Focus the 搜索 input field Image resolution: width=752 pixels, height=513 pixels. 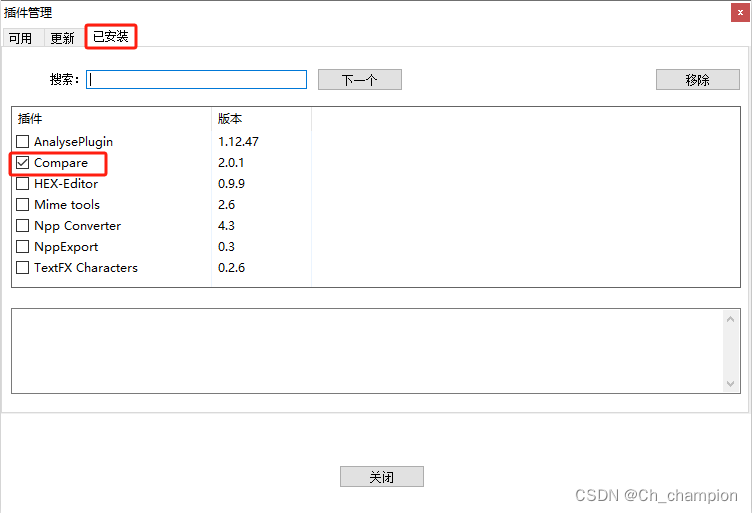[x=196, y=80]
